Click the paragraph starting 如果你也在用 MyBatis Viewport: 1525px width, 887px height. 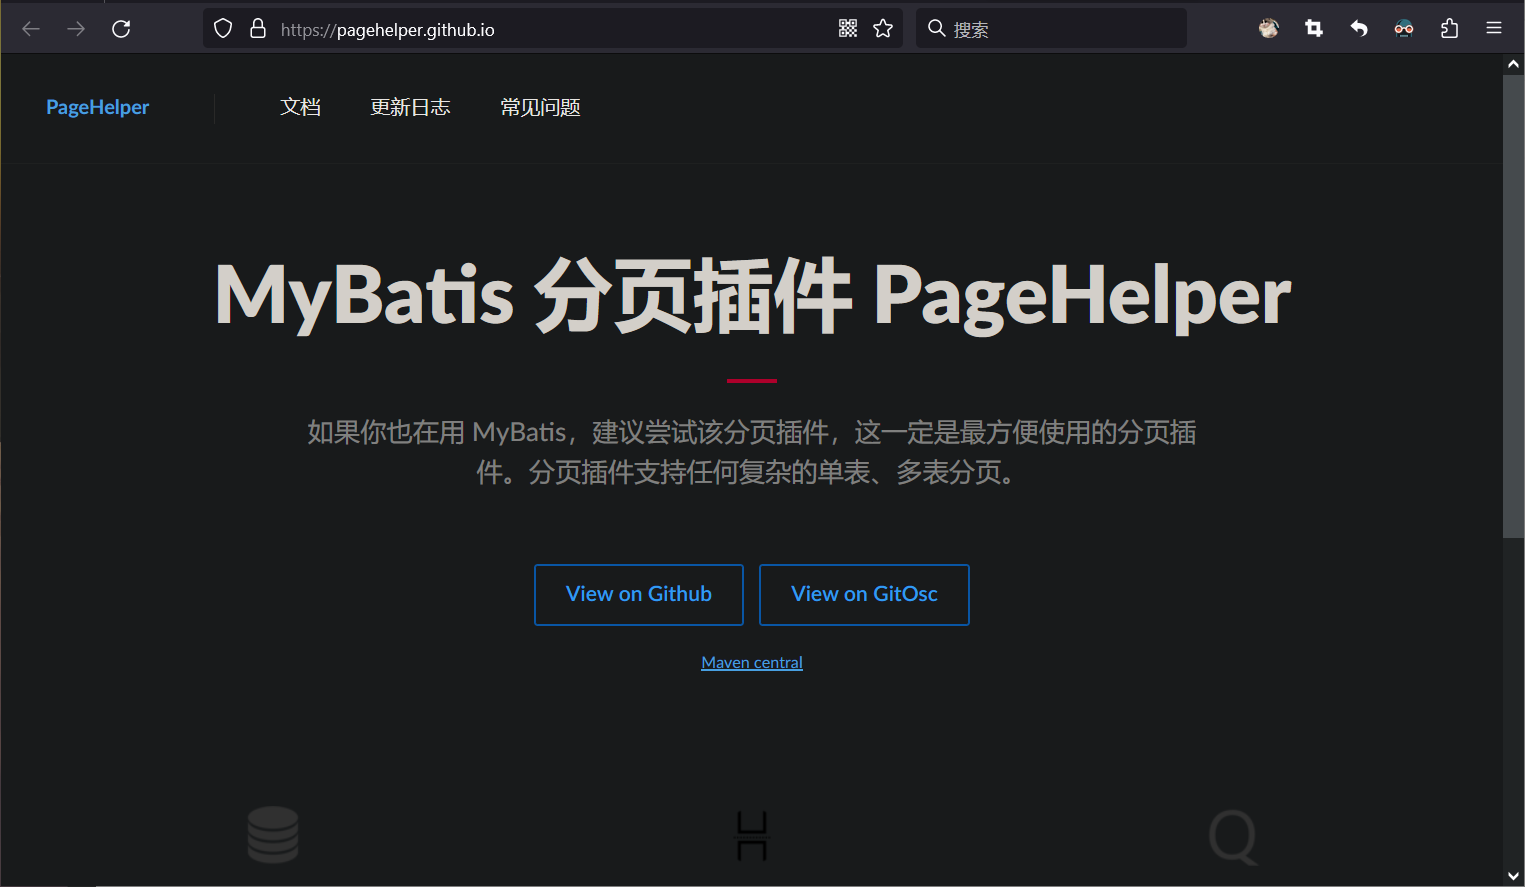point(752,452)
